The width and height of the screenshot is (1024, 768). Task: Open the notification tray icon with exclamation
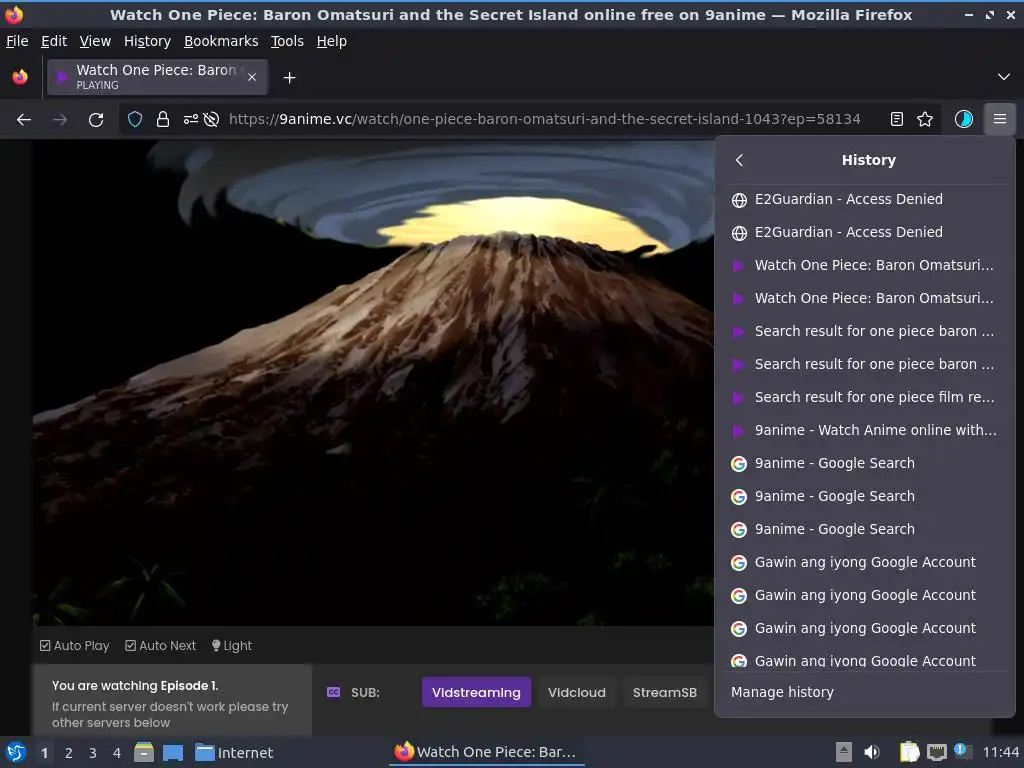pos(963,751)
